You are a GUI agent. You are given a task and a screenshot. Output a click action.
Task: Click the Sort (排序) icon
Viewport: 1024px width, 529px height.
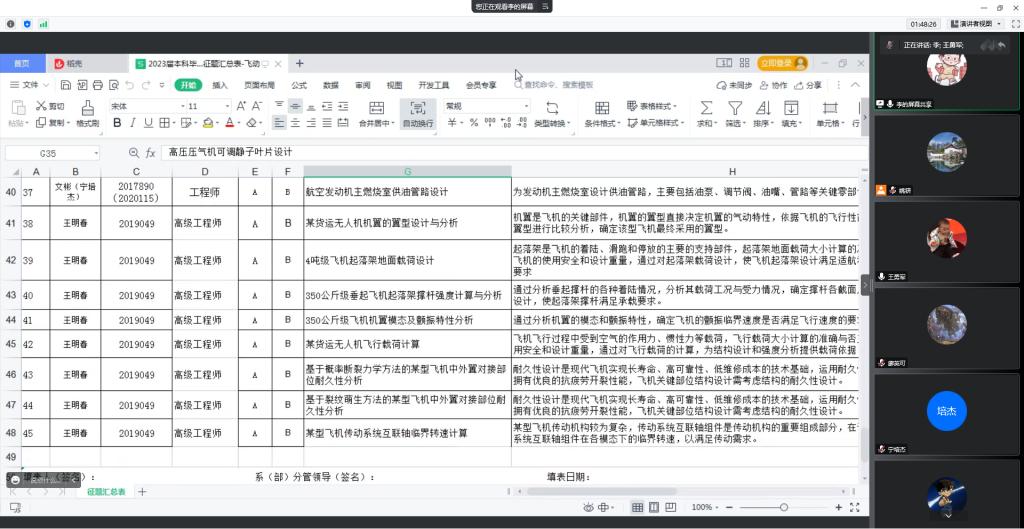pyautogui.click(x=763, y=108)
